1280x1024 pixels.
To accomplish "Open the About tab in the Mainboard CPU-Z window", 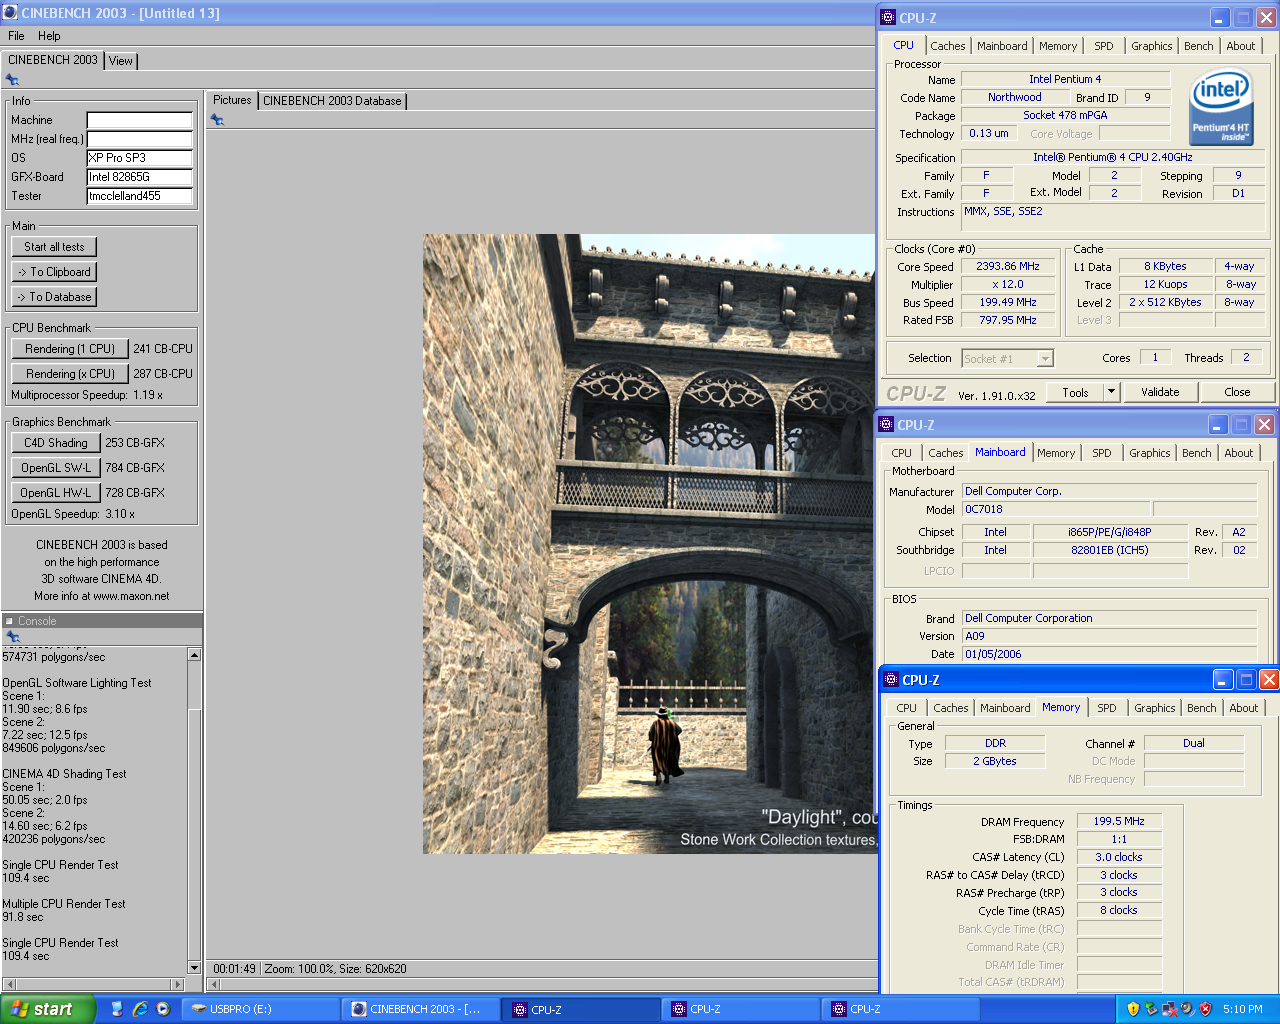I will pos(1238,453).
